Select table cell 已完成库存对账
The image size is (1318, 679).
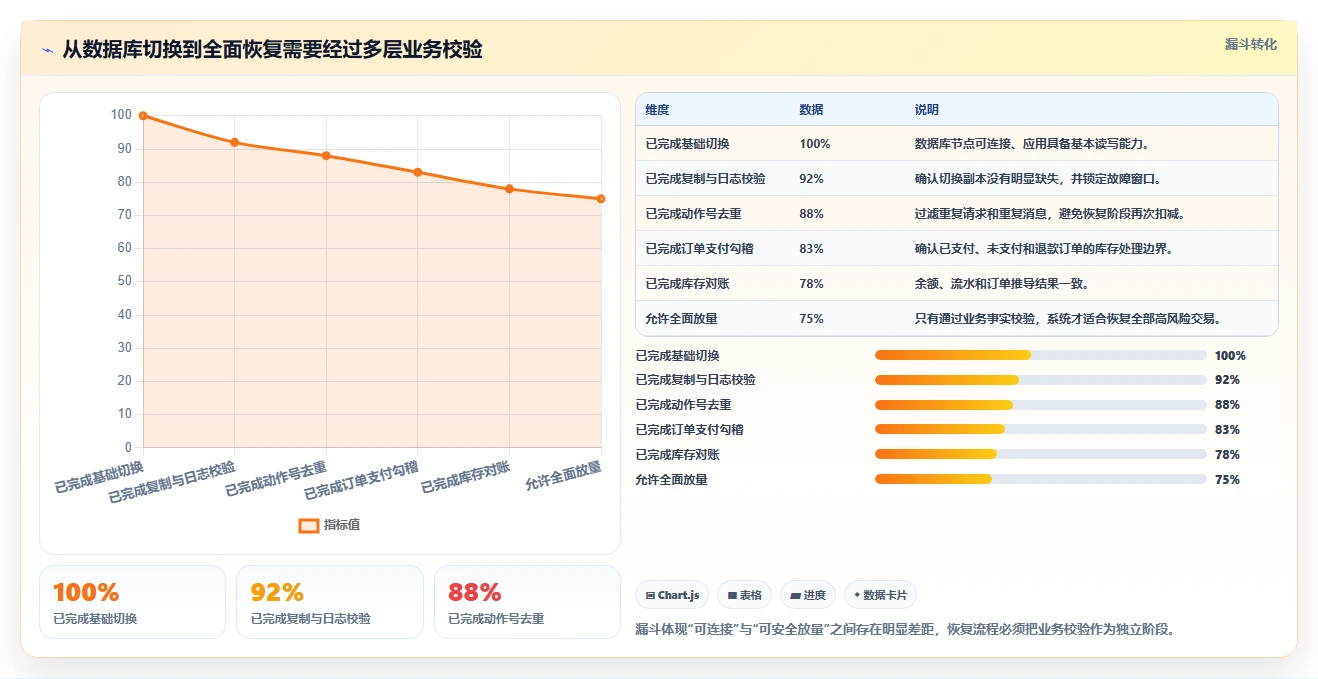(x=688, y=284)
